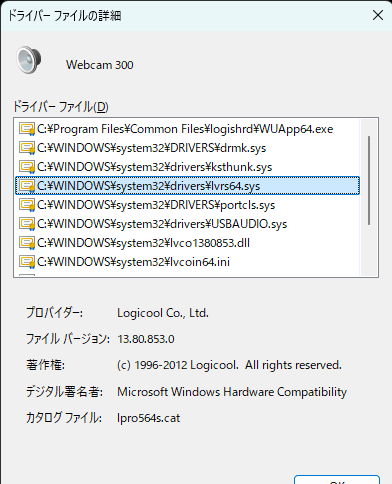
Task: Click the ファイル バージョン label
Action: [x=68, y=339]
